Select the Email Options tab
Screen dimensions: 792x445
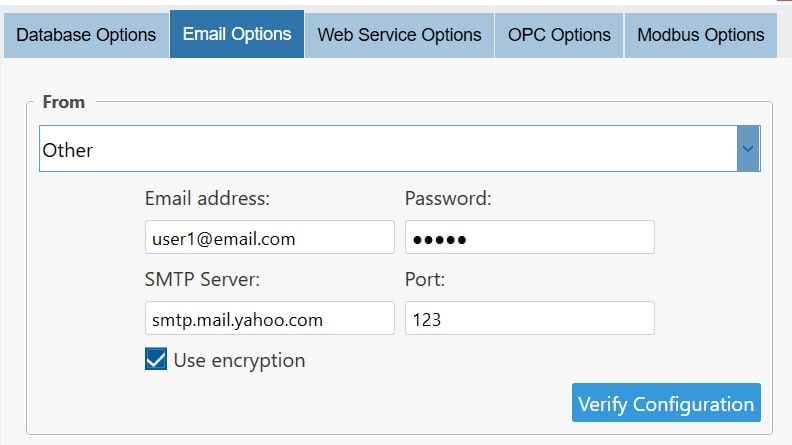(x=237, y=35)
